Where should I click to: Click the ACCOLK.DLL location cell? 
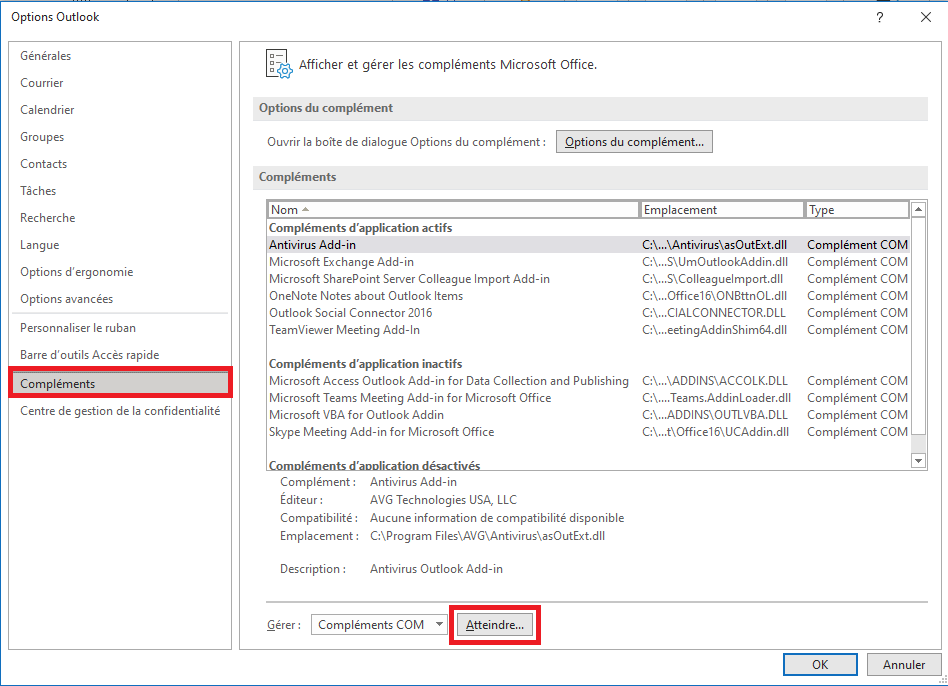pyautogui.click(x=715, y=381)
